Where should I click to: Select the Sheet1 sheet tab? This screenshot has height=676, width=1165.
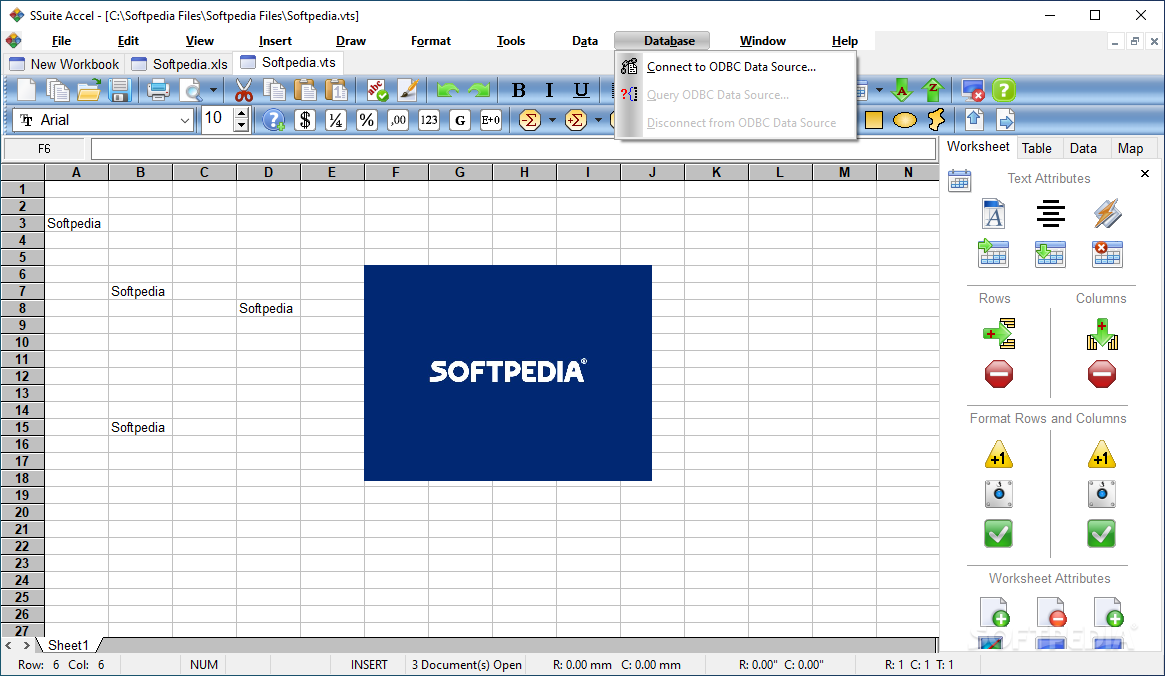tap(68, 645)
